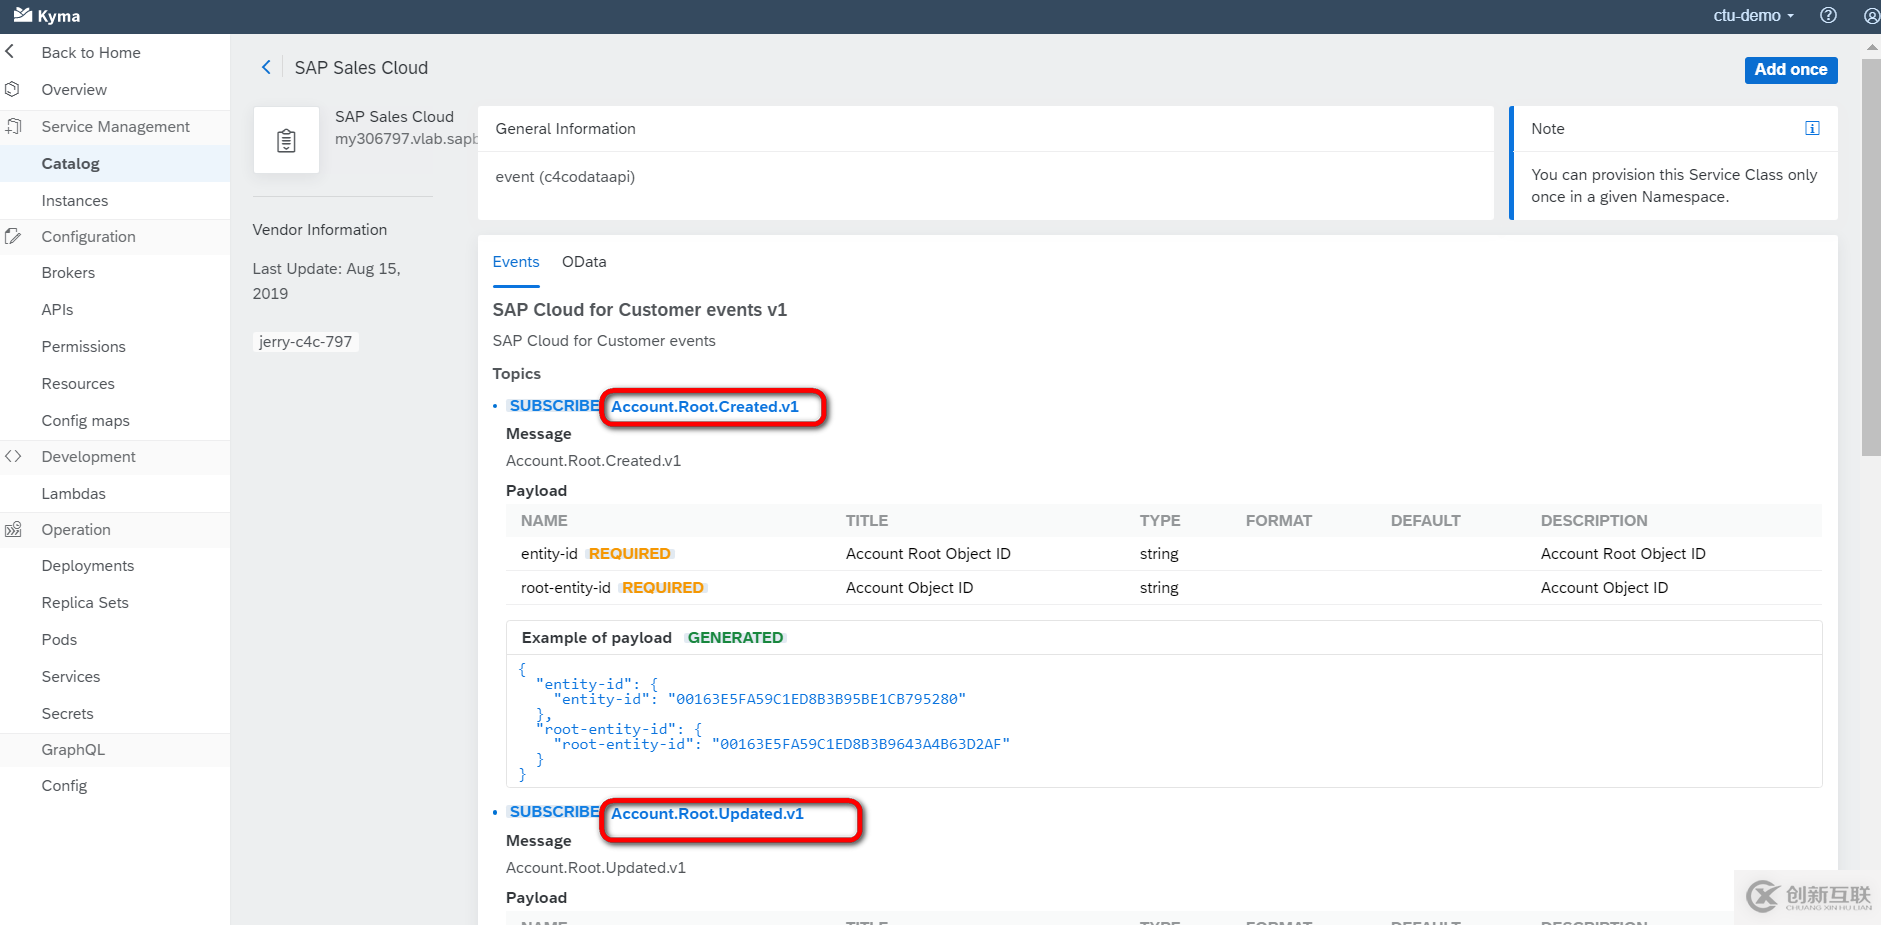This screenshot has height=925, width=1881.
Task: Switch to the OData tab
Action: [x=584, y=261]
